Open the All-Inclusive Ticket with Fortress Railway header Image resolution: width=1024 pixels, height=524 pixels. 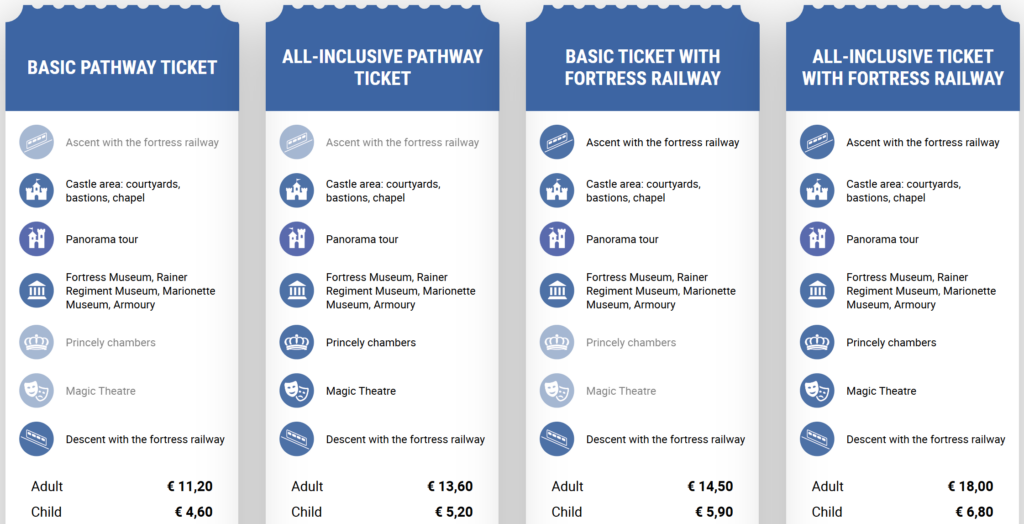click(x=902, y=67)
